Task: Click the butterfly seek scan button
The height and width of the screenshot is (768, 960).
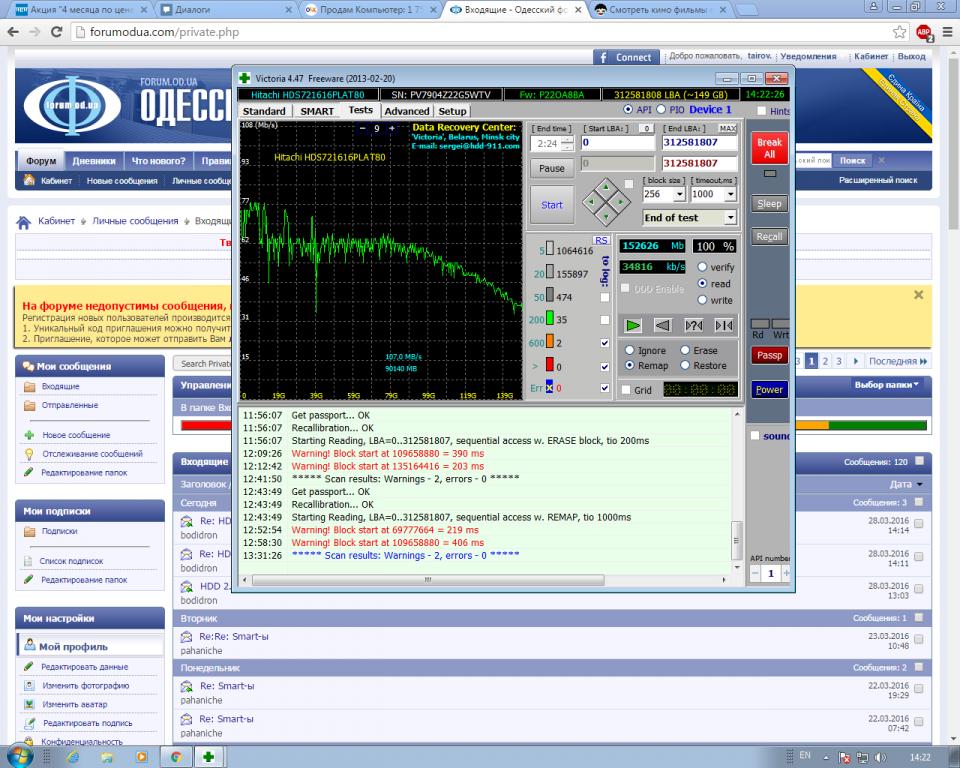Action: [724, 325]
